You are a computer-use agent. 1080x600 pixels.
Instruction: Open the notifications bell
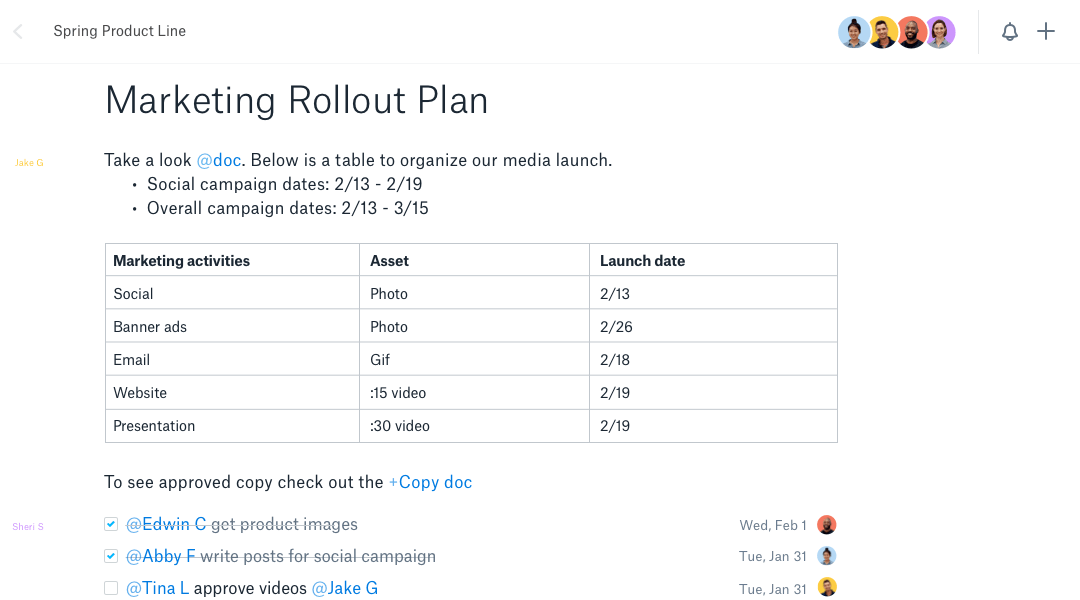point(1010,31)
